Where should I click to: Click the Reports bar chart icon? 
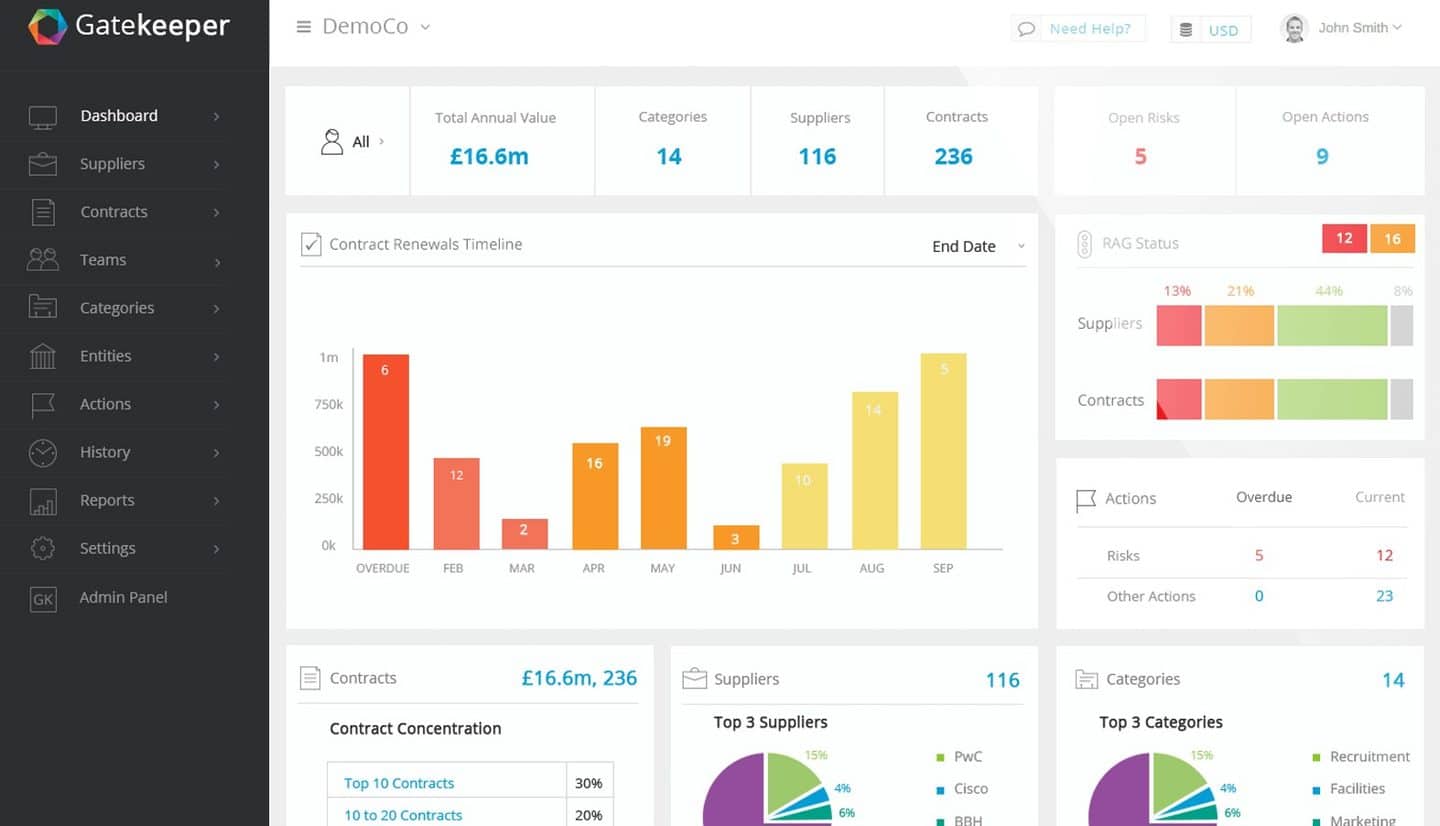[43, 501]
